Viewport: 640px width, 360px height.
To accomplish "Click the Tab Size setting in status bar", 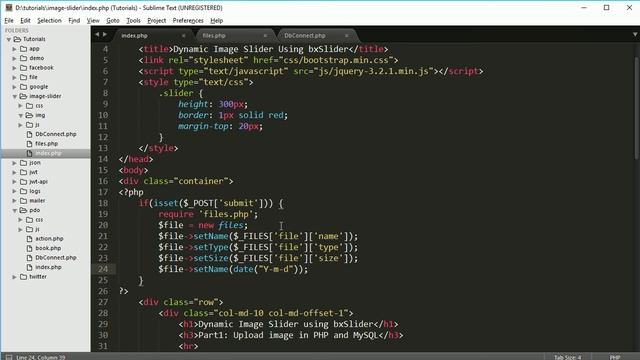I will pos(567,357).
